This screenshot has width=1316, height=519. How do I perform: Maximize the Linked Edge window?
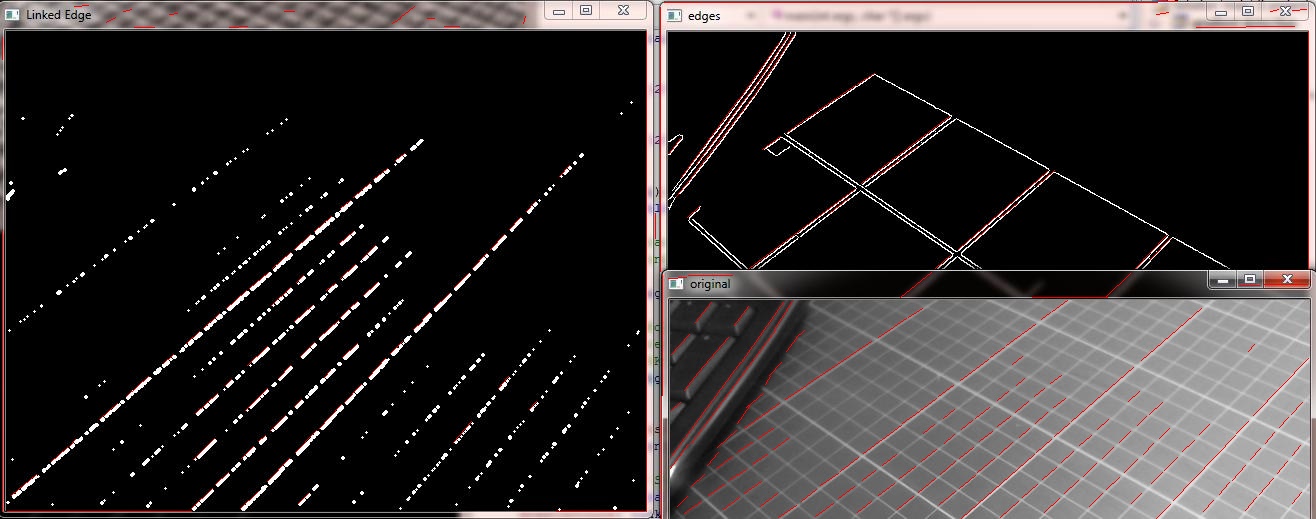point(586,11)
